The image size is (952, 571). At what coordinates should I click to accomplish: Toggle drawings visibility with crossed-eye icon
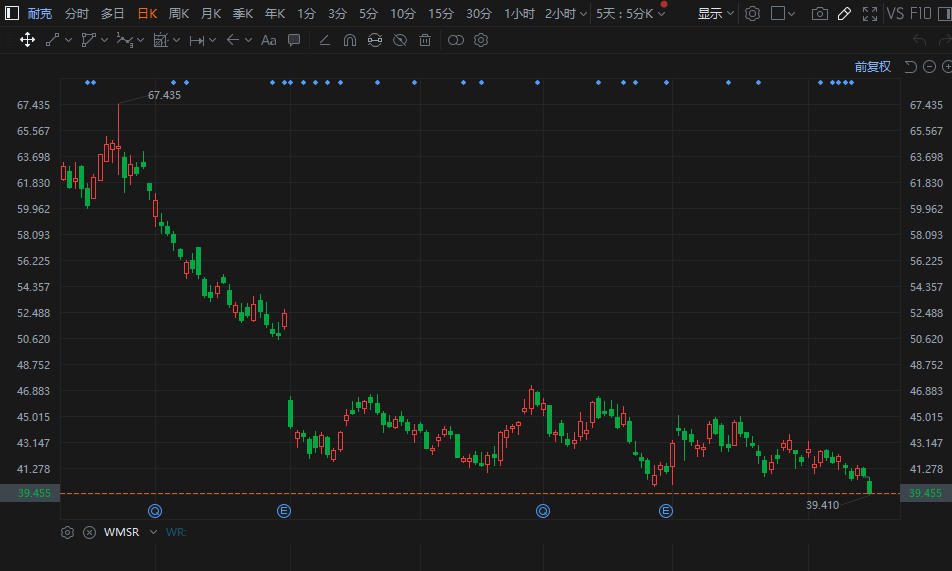coord(400,40)
